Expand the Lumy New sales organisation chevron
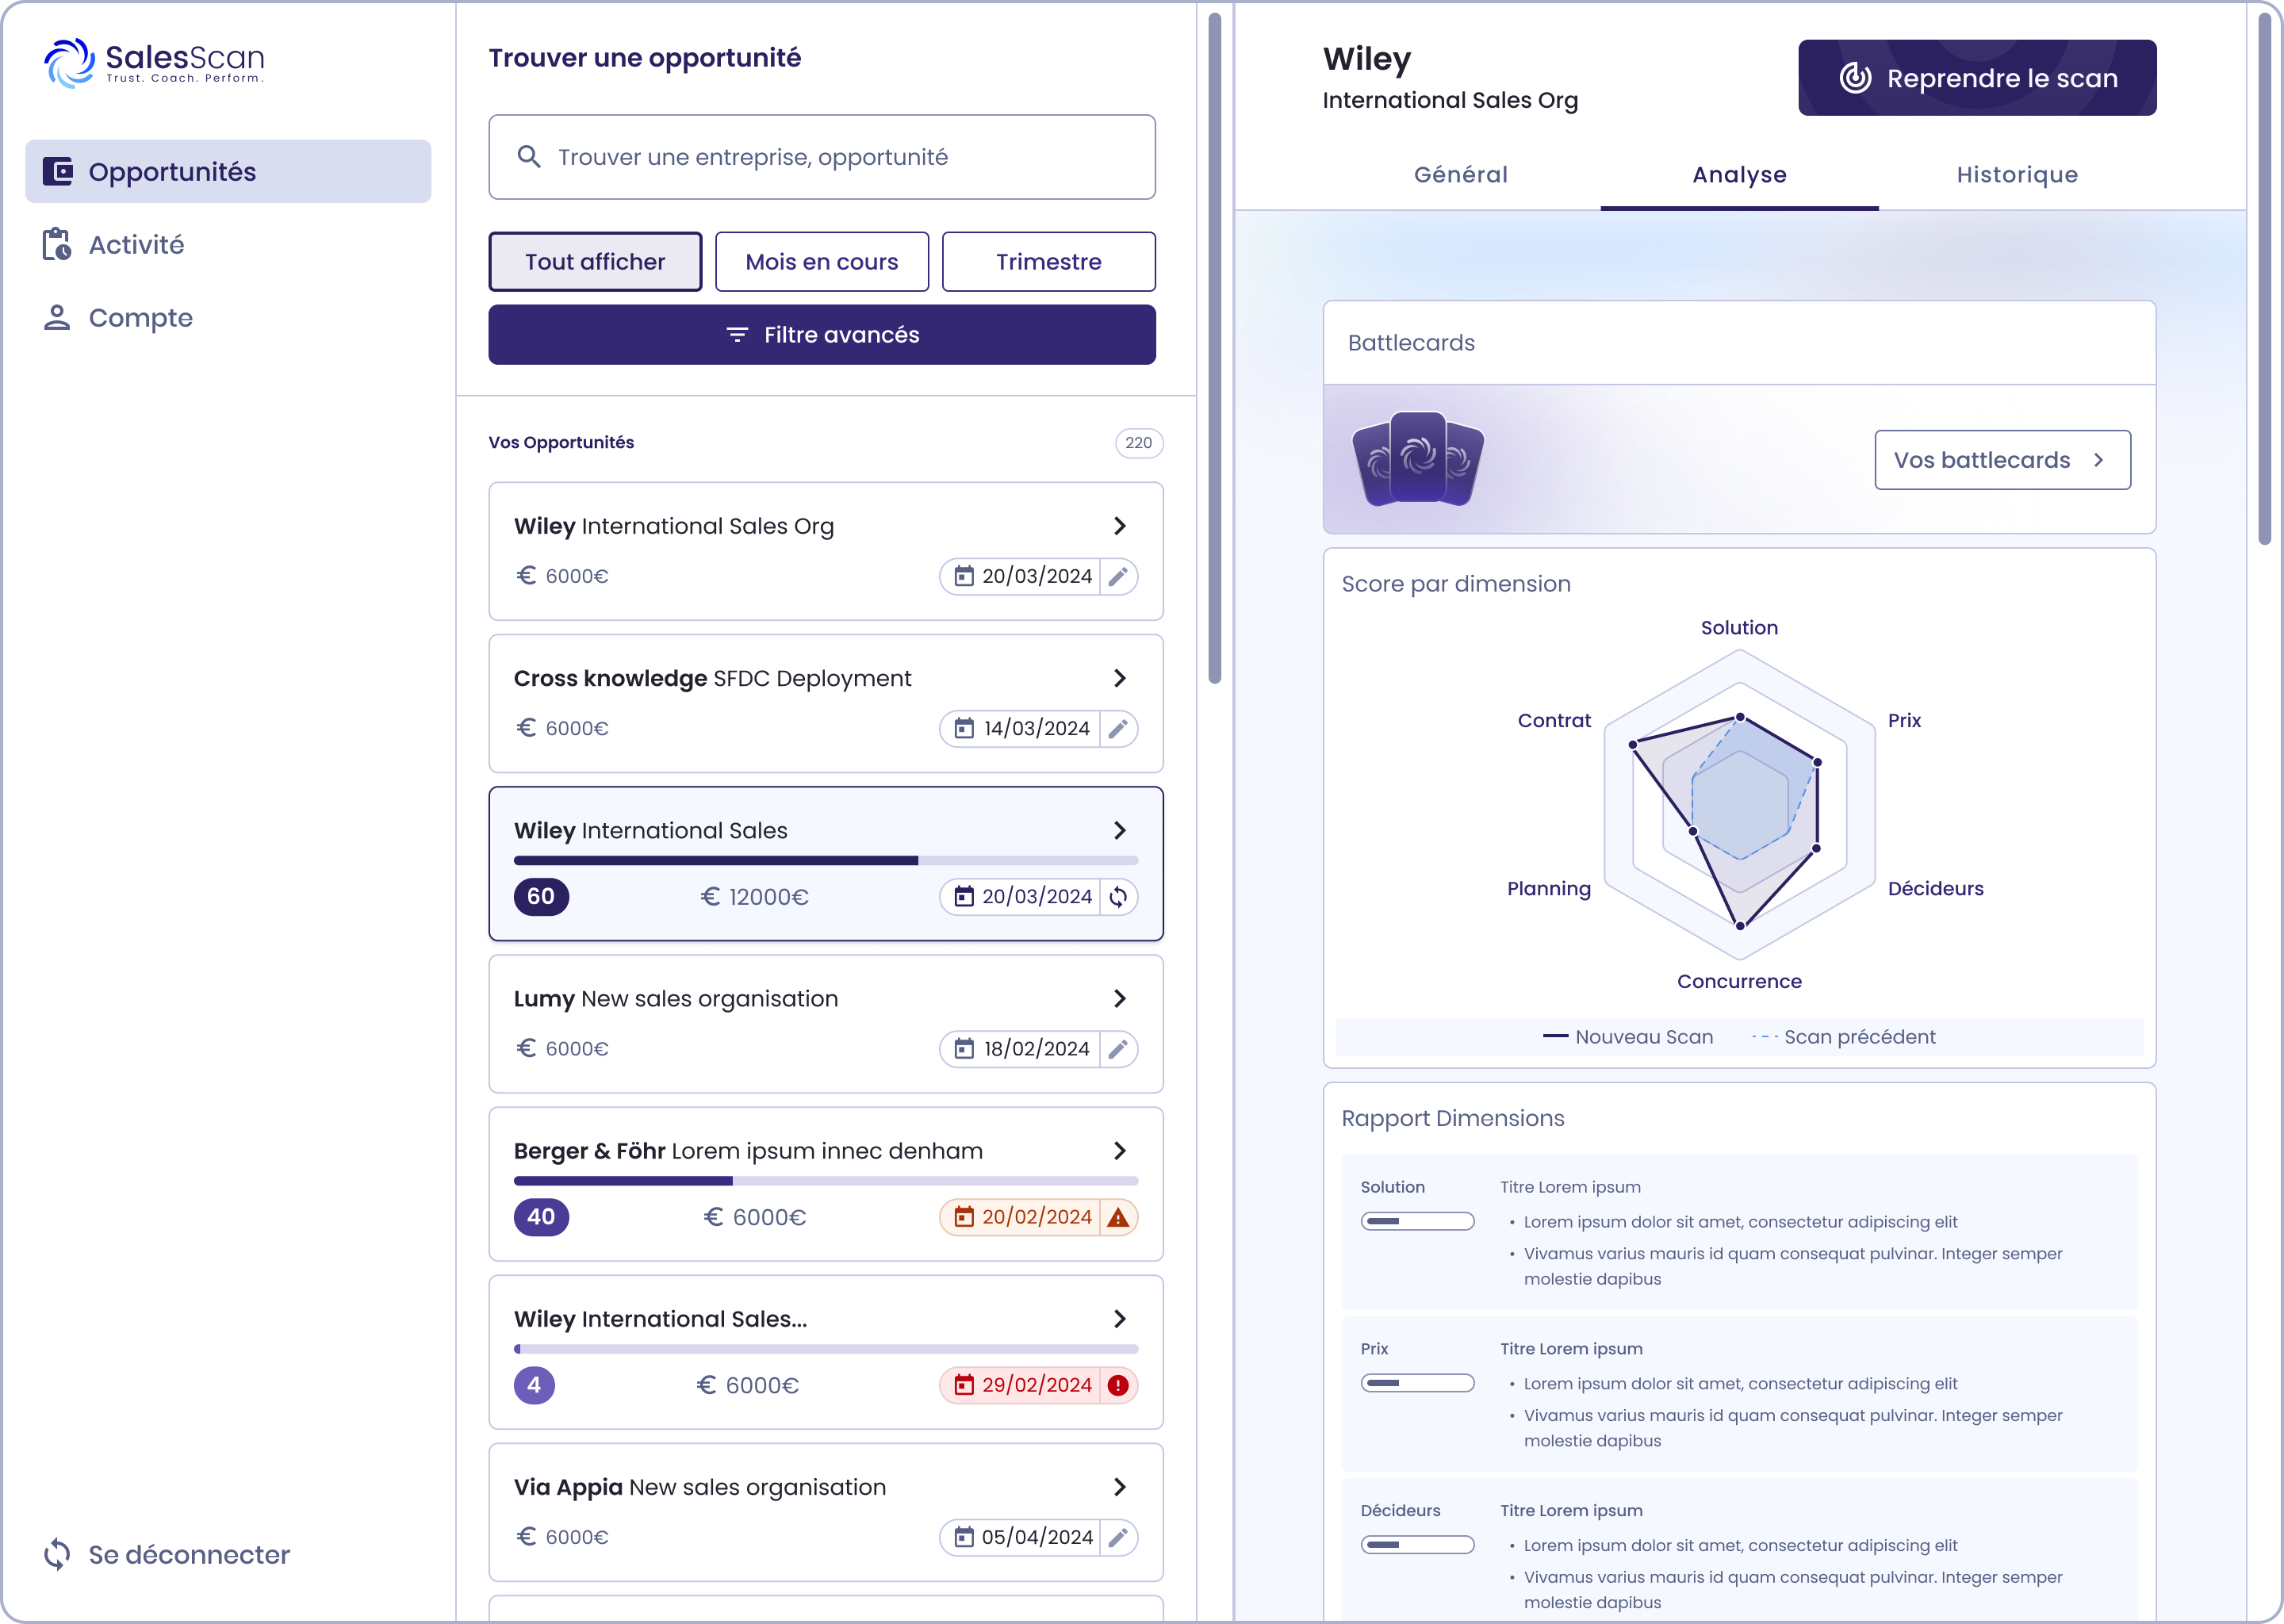Viewport: 2284px width, 1624px height. point(1119,998)
